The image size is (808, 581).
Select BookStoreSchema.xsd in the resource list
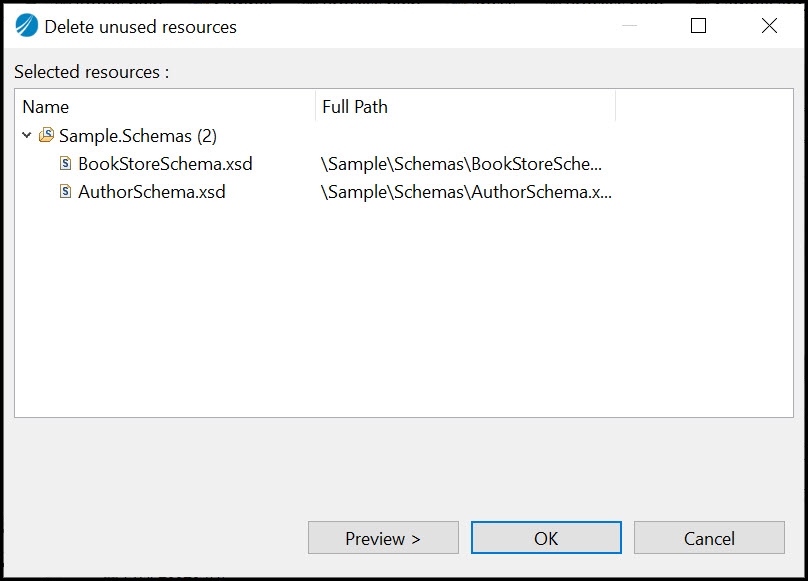(x=165, y=164)
